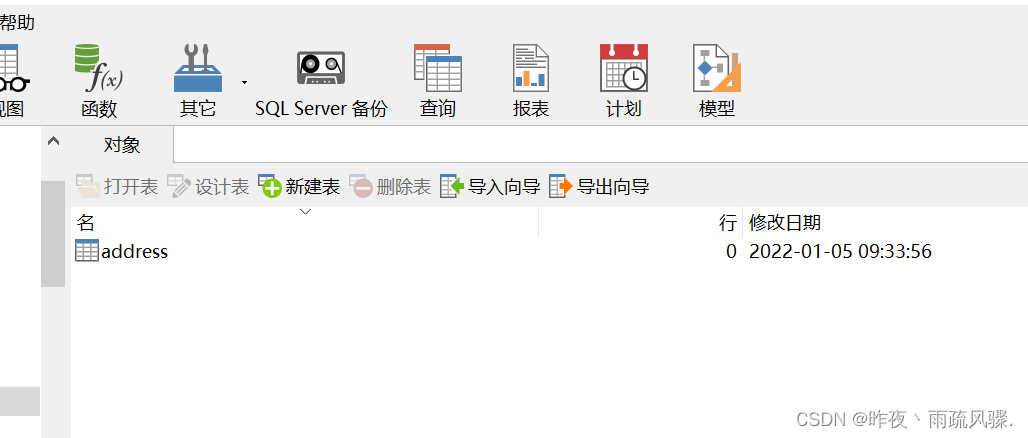Click the 函数 toolbar icon
This screenshot has height=438, width=1028.
99,81
